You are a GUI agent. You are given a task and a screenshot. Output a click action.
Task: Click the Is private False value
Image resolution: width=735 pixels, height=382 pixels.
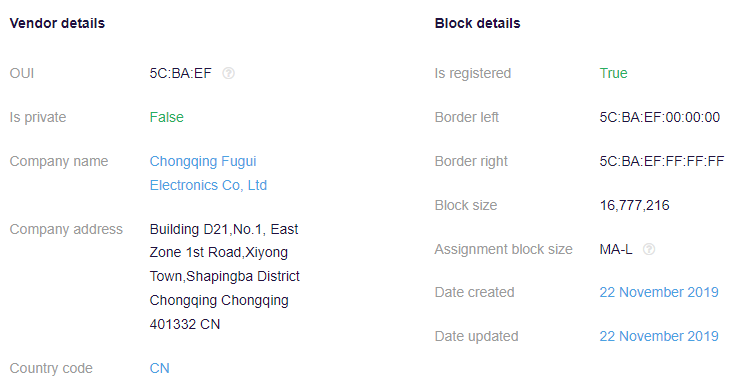[x=166, y=117]
